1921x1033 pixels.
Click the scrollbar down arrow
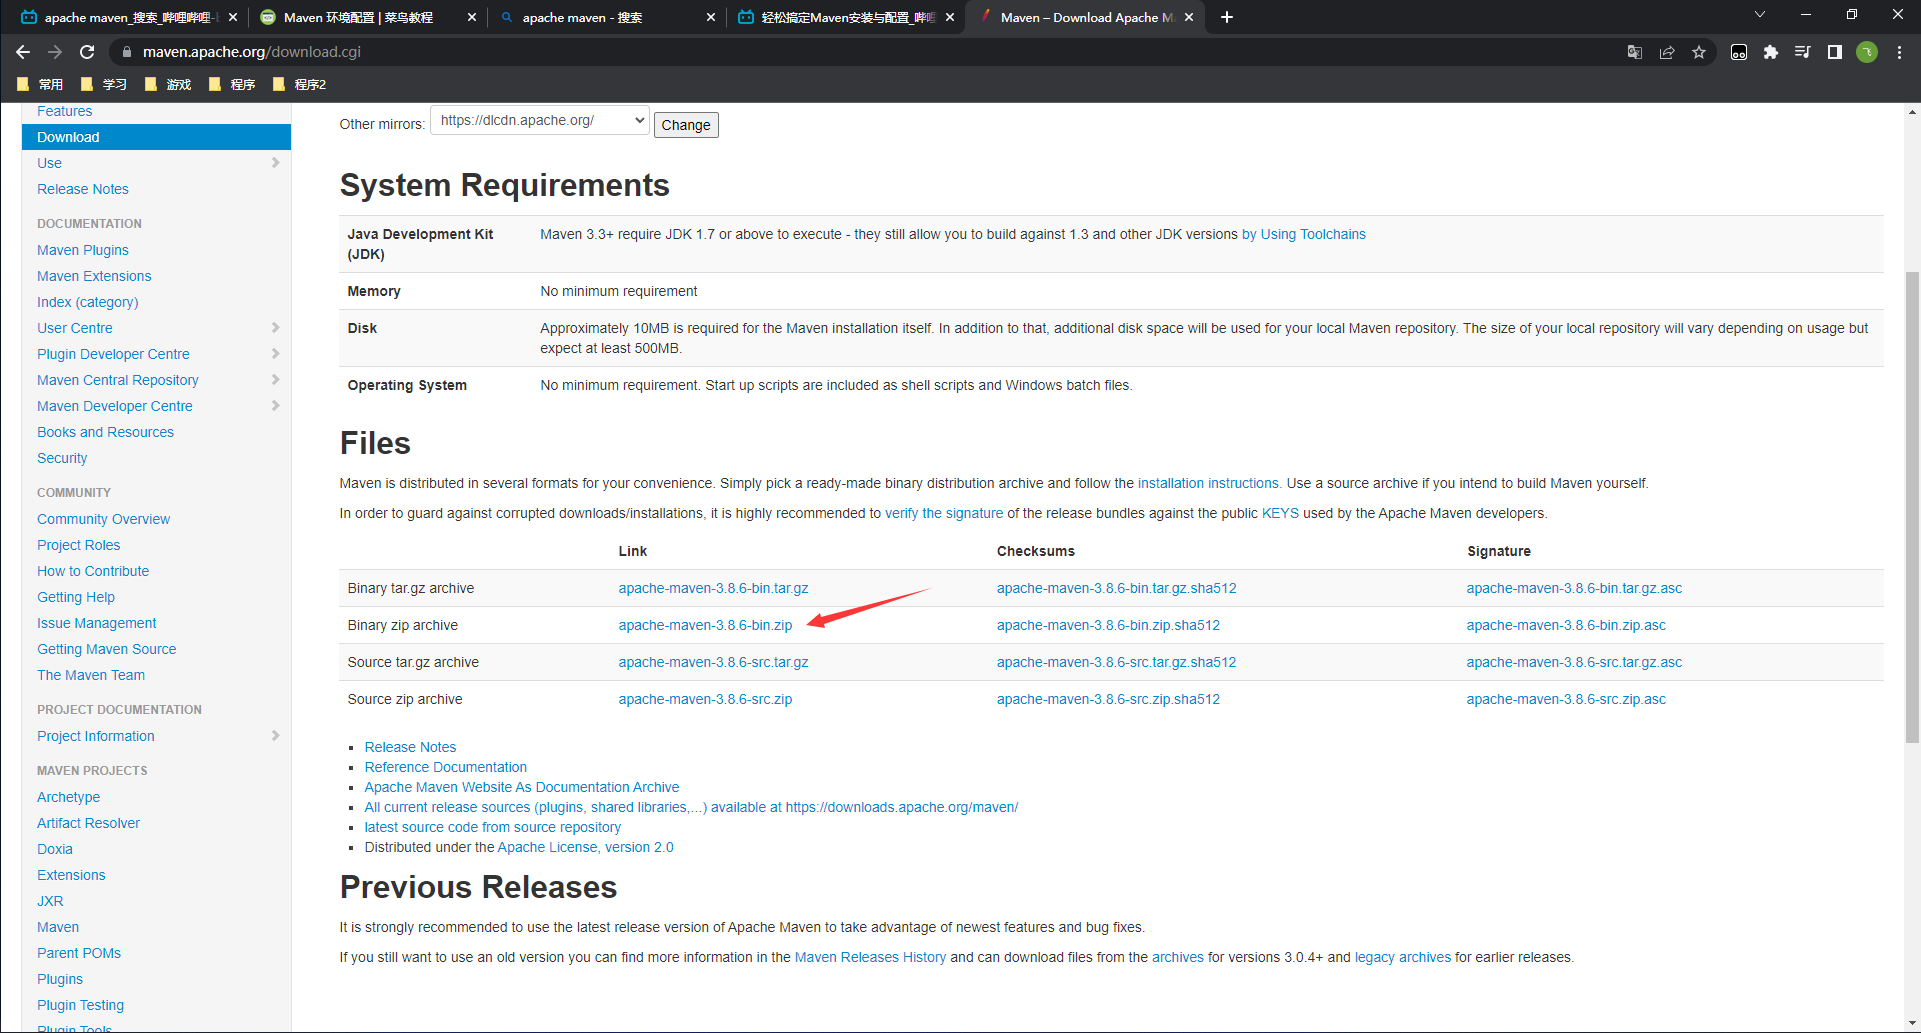click(1912, 1023)
